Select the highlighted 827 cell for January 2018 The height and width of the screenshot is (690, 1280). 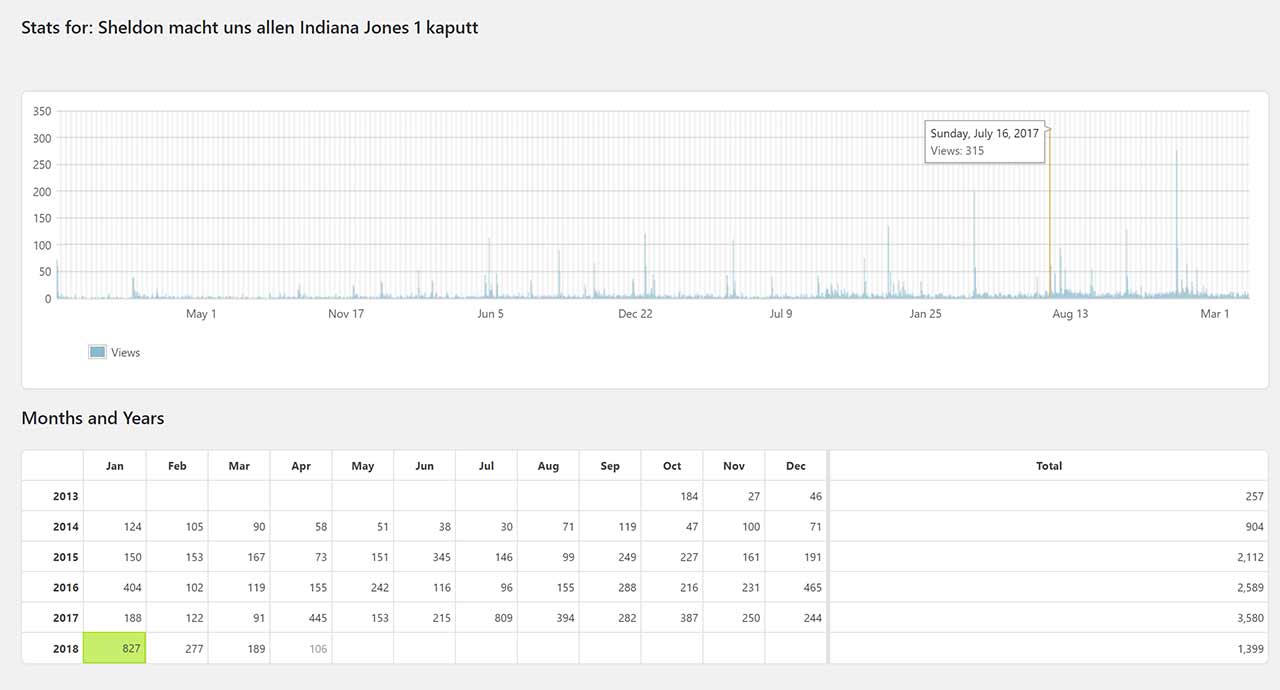tap(115, 648)
